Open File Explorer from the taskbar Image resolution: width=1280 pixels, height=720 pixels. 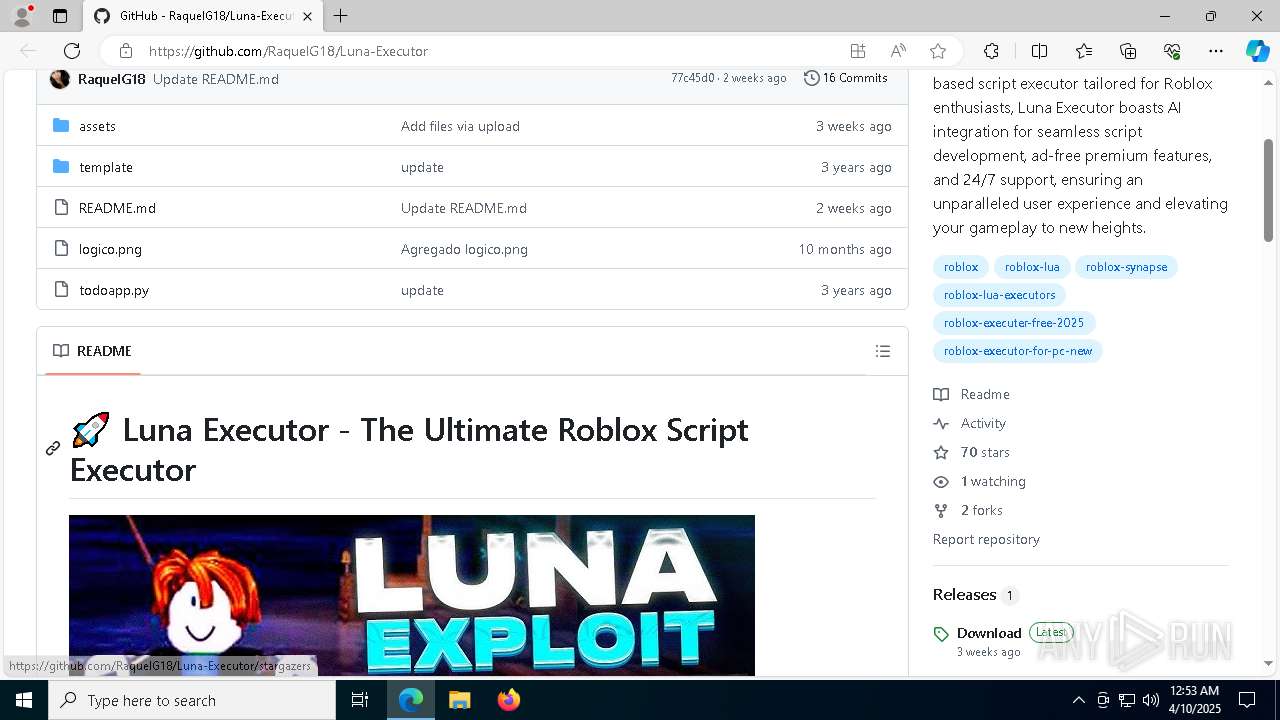459,700
